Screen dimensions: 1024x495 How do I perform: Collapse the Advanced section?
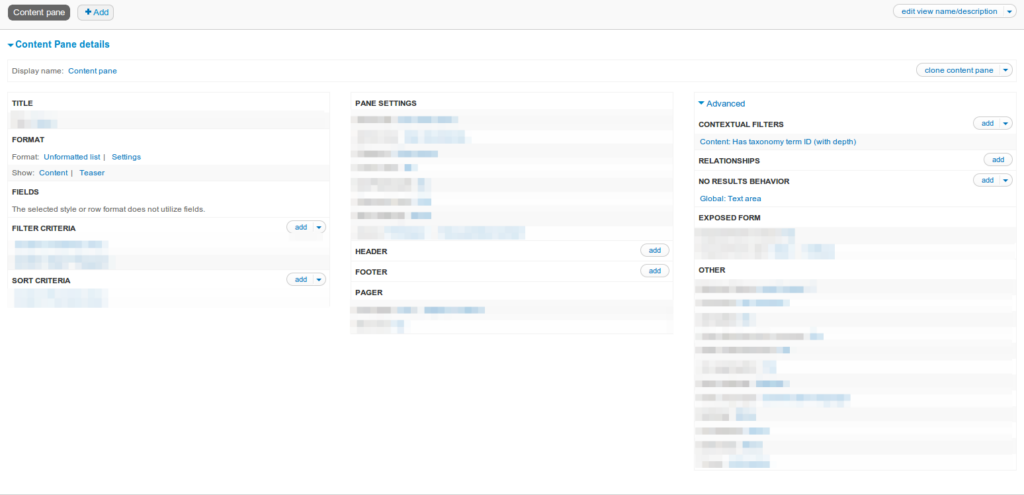click(722, 103)
